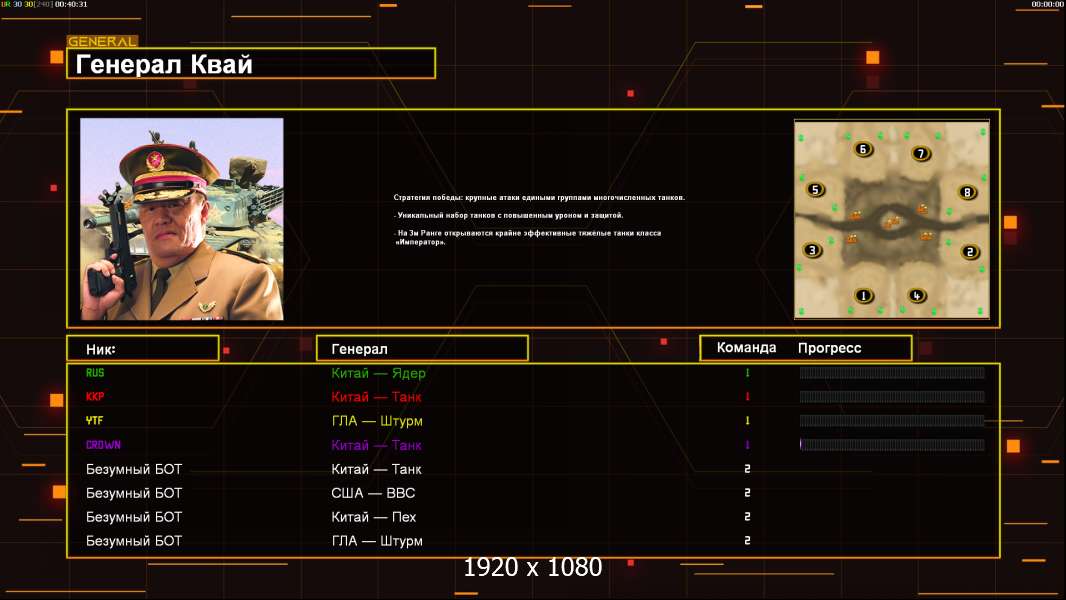The height and width of the screenshot is (600, 1066).
Task: Select start position 8 on the minimap
Action: [967, 192]
